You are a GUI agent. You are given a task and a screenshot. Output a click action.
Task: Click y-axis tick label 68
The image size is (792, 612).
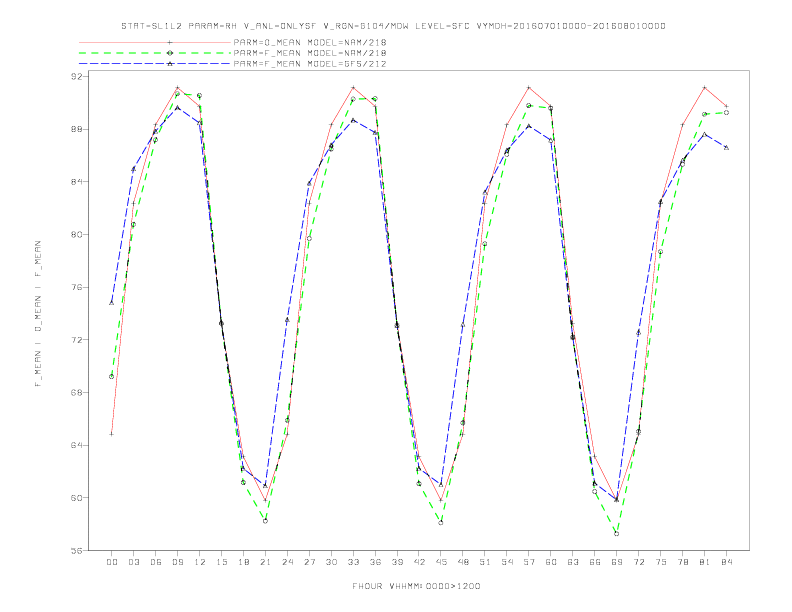coord(76,392)
